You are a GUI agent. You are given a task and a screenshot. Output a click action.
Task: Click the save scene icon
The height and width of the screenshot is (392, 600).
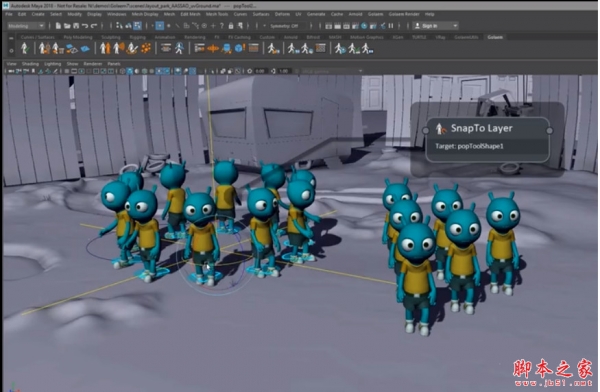[76, 26]
